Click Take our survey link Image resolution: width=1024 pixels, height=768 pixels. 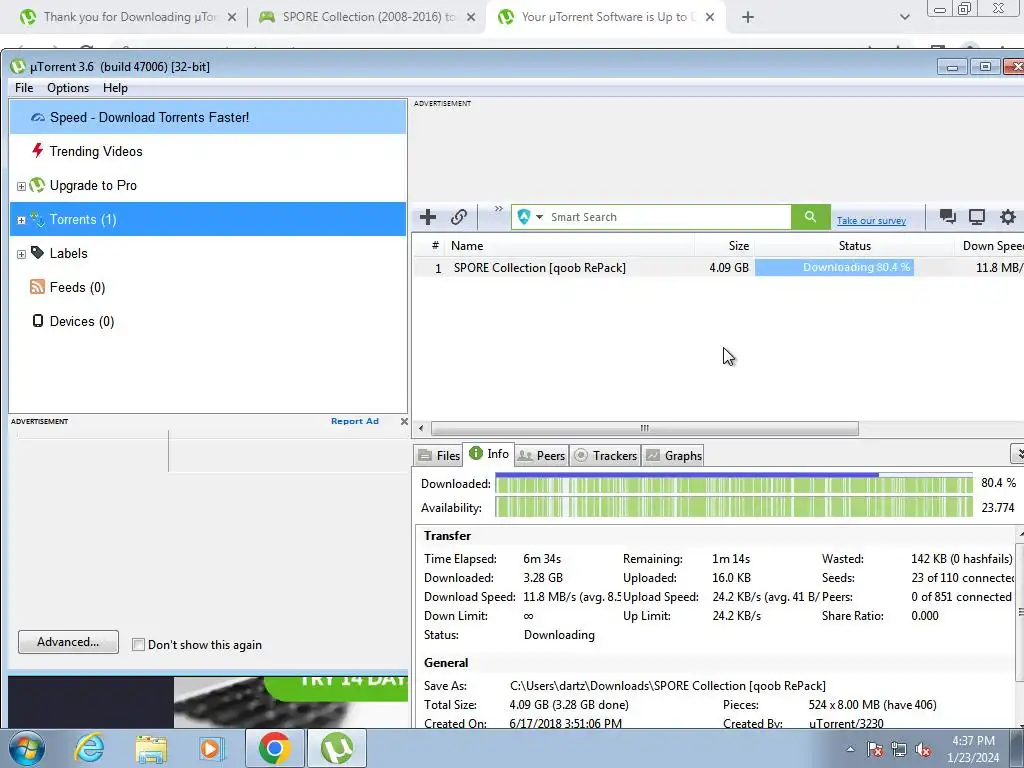(x=871, y=221)
